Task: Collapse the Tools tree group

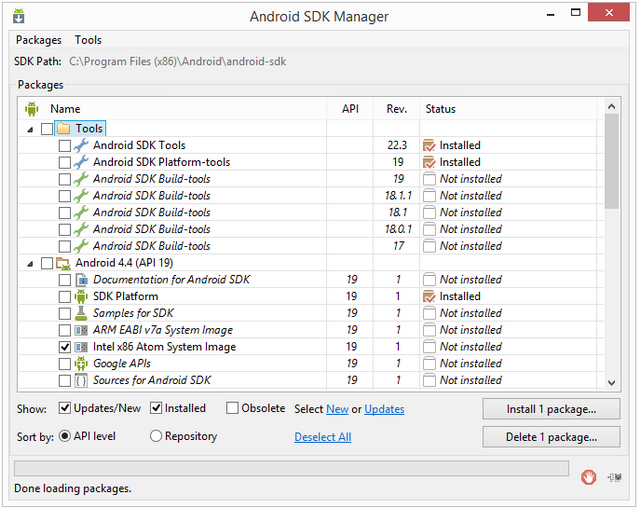Action: click(x=30, y=129)
